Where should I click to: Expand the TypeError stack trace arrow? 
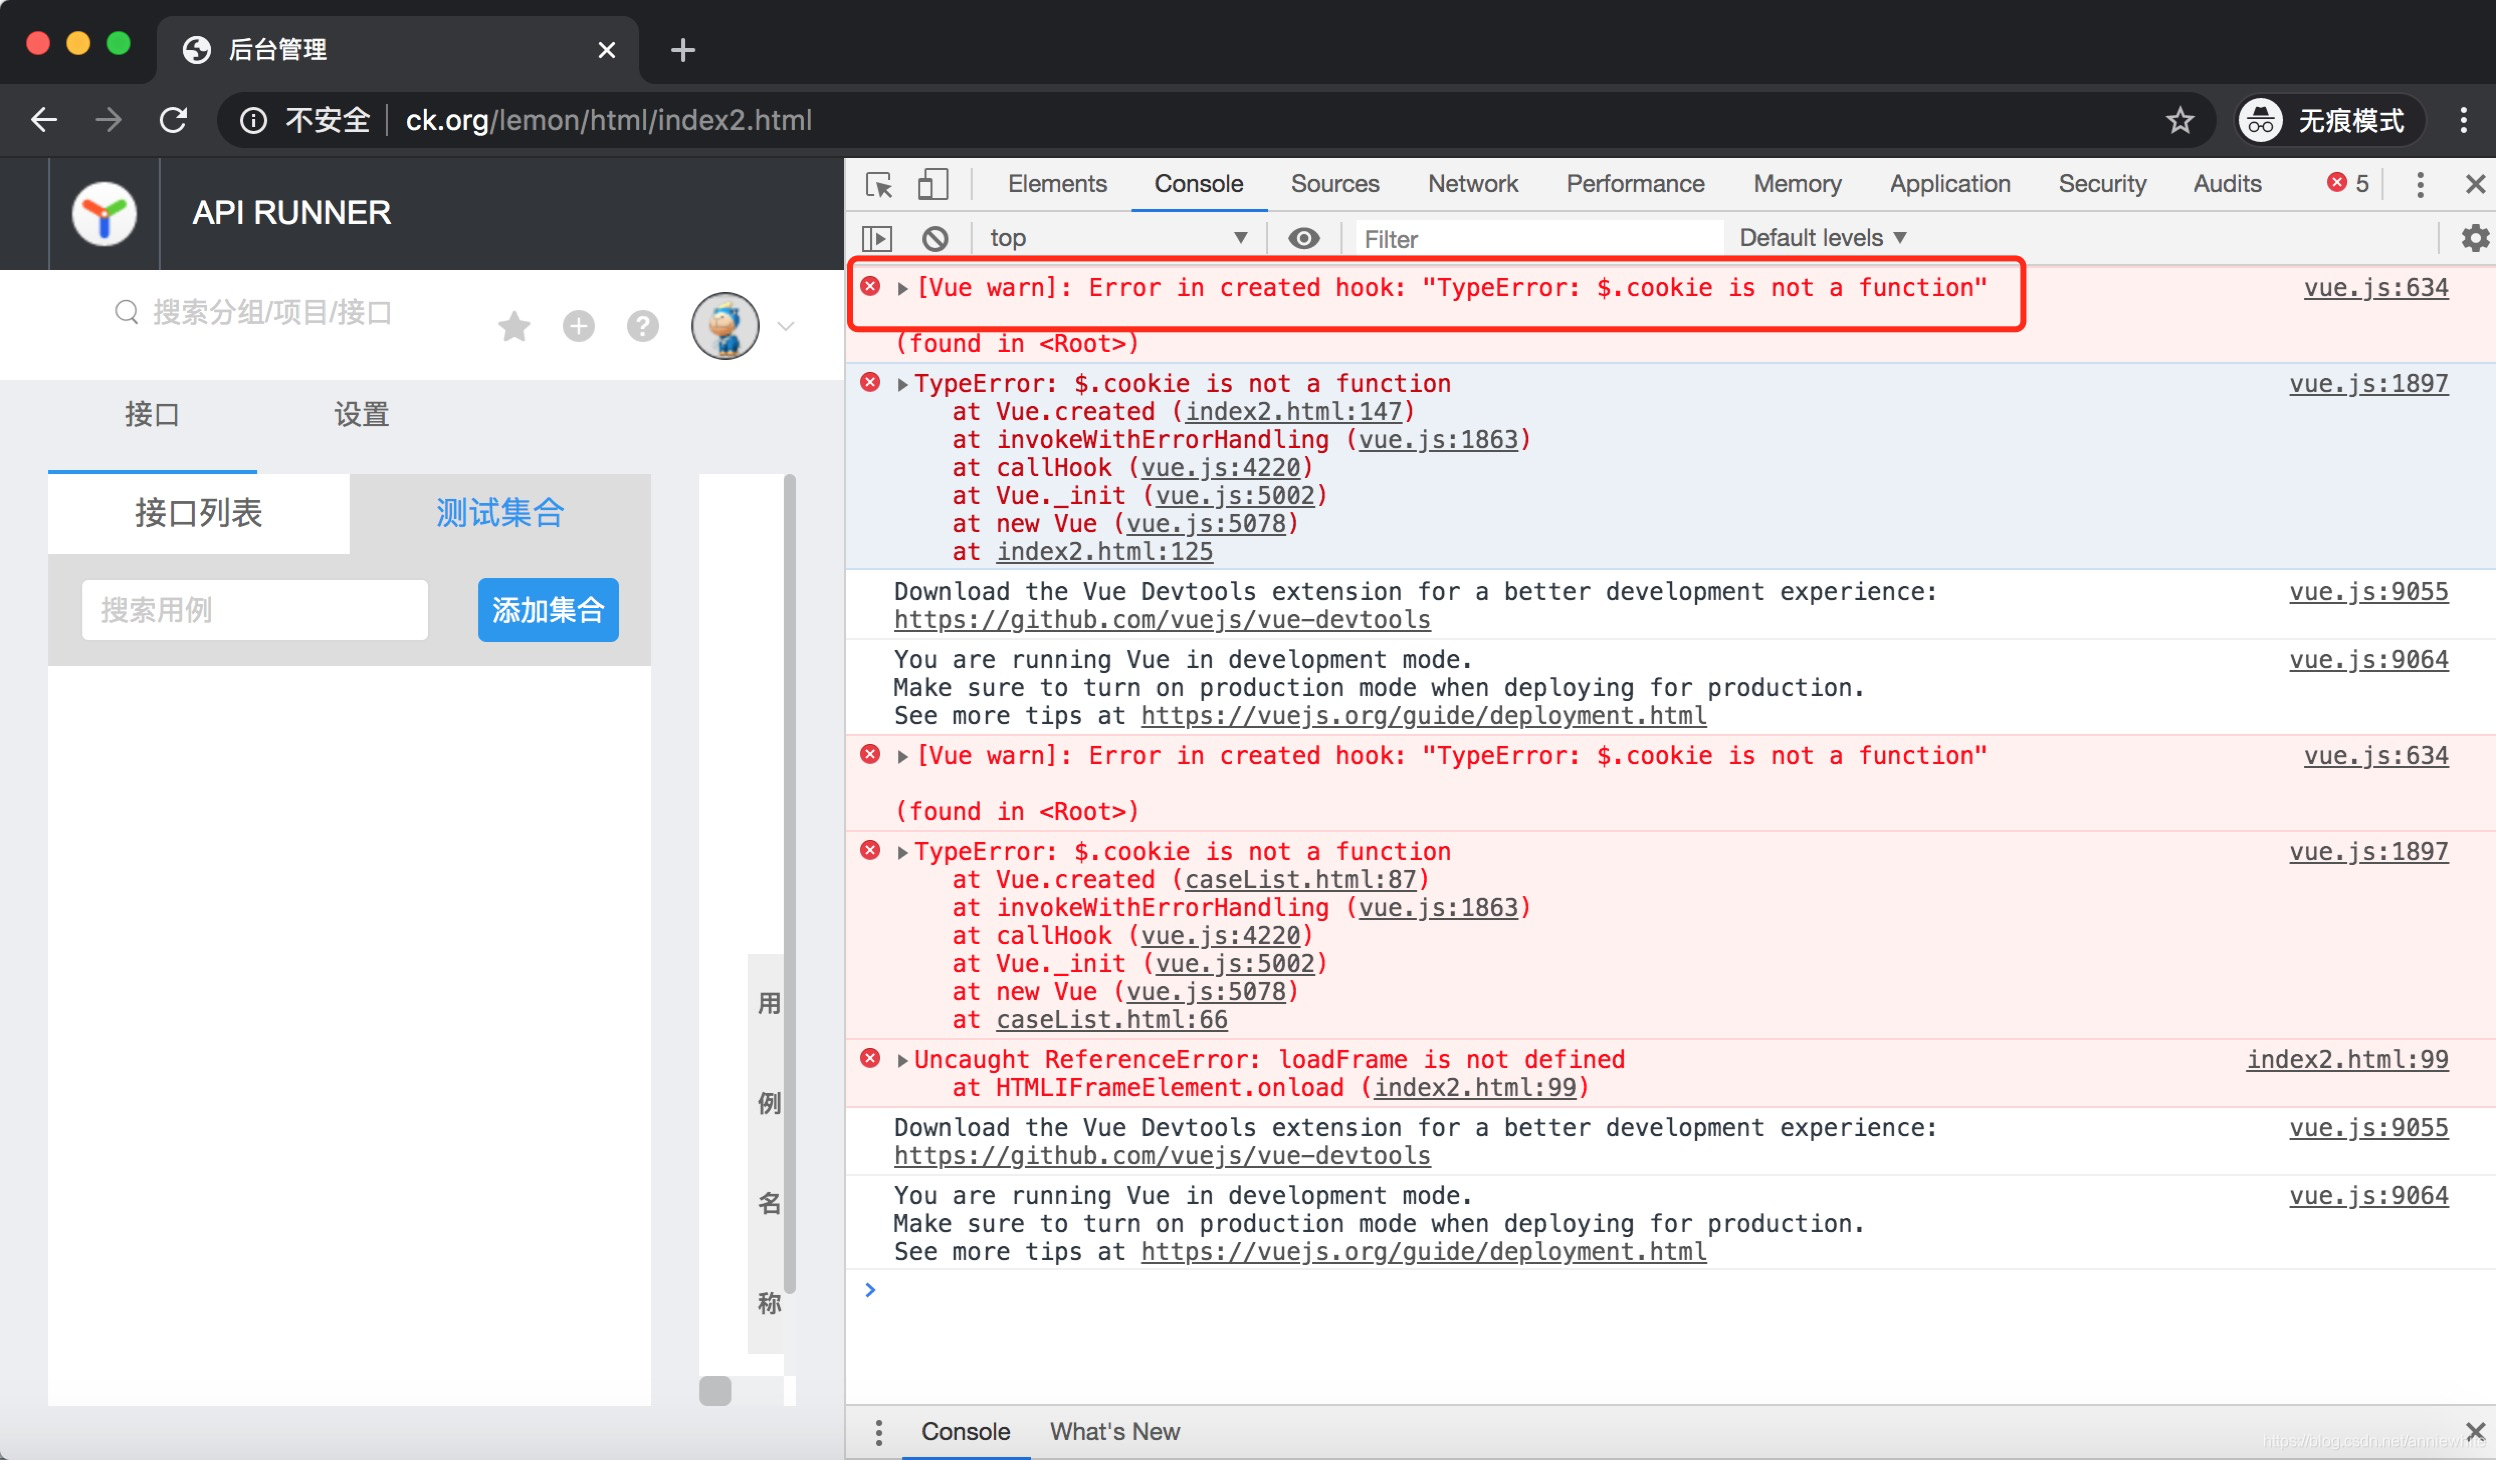[x=899, y=382]
